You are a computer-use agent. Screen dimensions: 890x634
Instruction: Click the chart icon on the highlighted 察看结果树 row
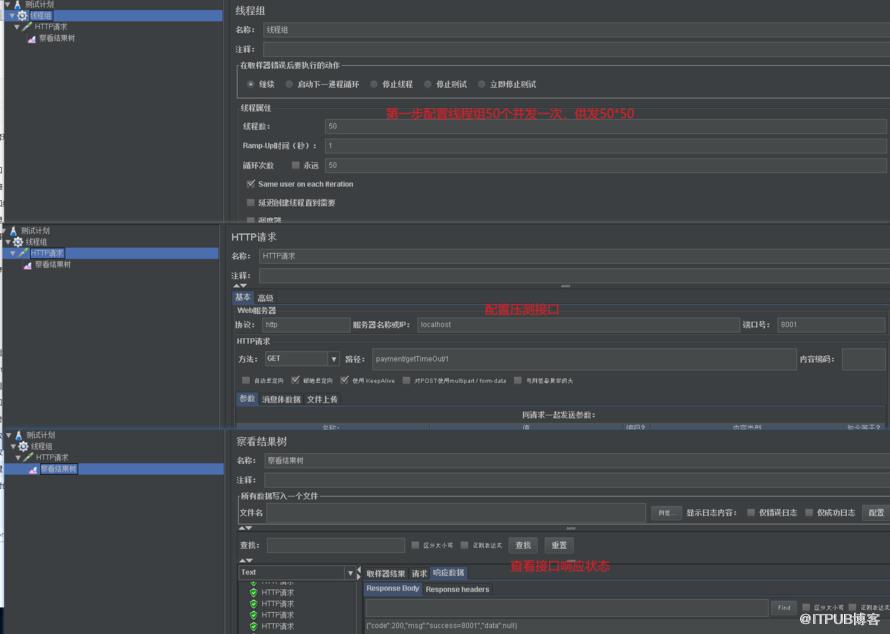click(33, 469)
